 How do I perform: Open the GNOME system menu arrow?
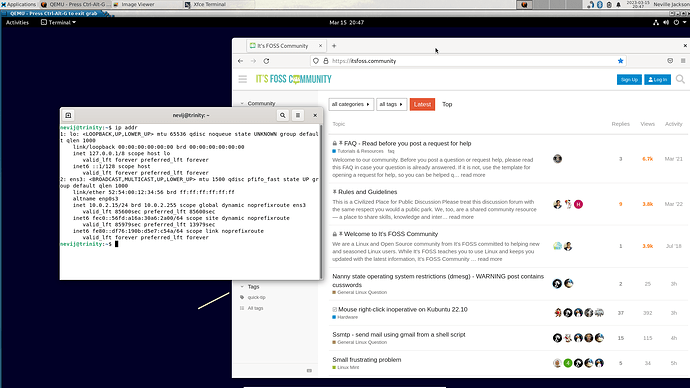tap(685, 22)
